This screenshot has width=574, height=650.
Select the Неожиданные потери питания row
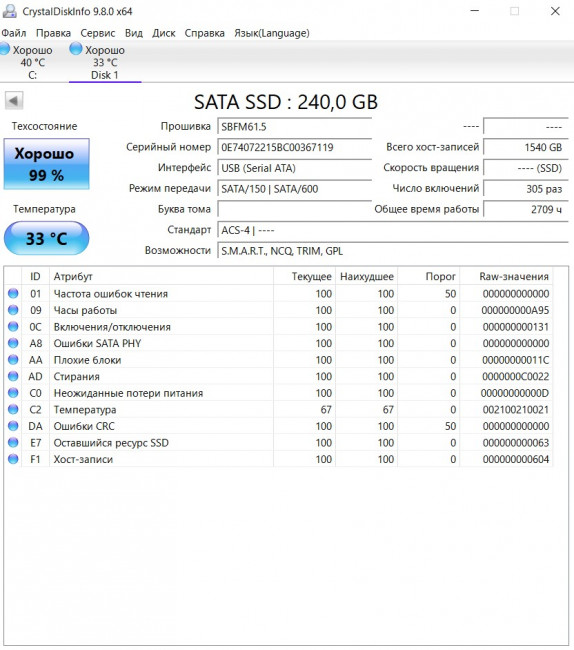279,393
